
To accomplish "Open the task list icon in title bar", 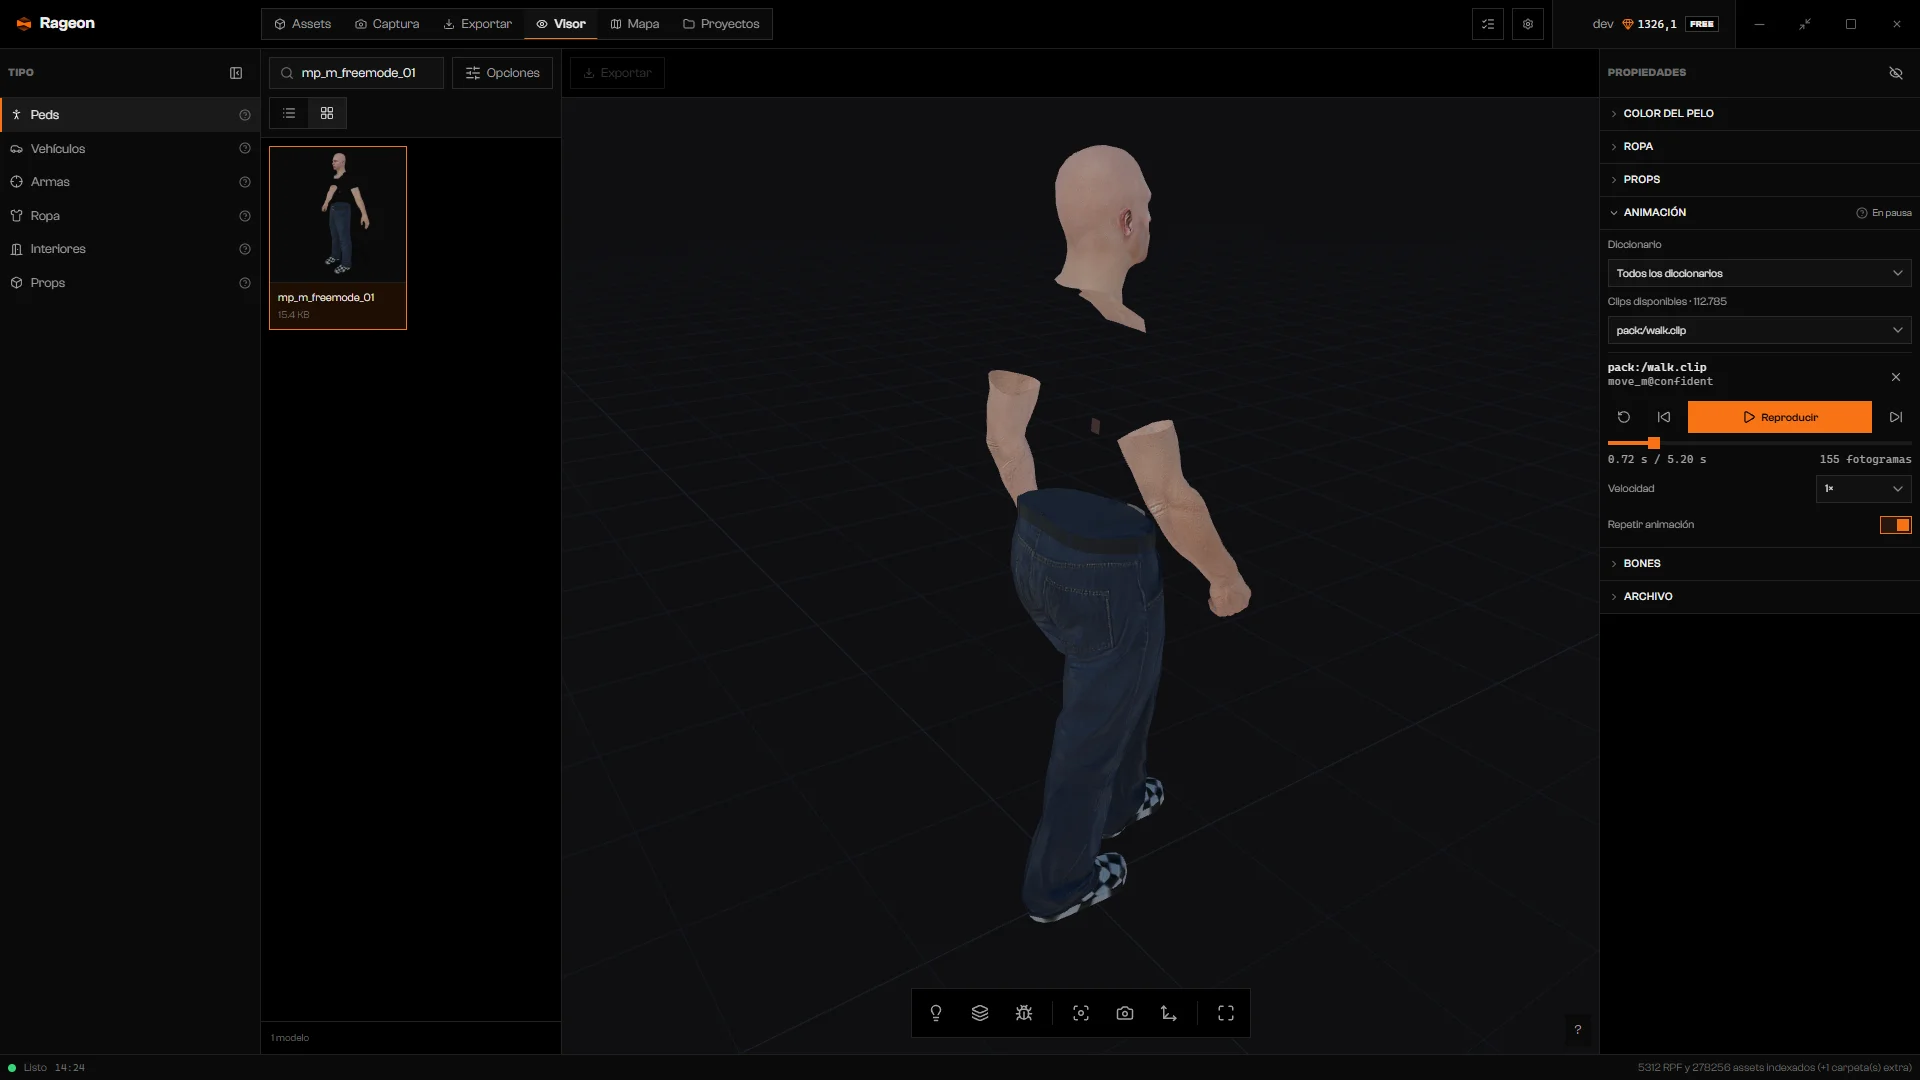I will pos(1488,24).
